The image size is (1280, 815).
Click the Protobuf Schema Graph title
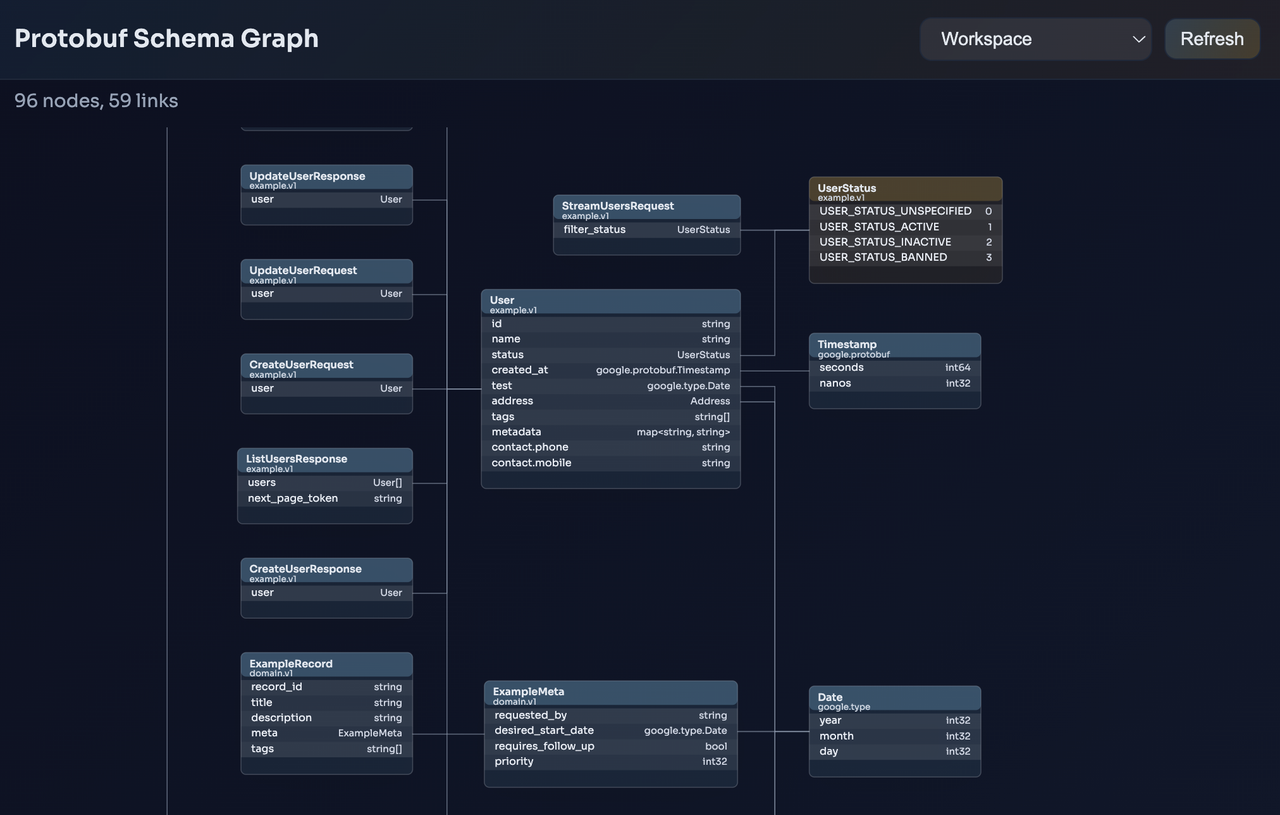(166, 37)
